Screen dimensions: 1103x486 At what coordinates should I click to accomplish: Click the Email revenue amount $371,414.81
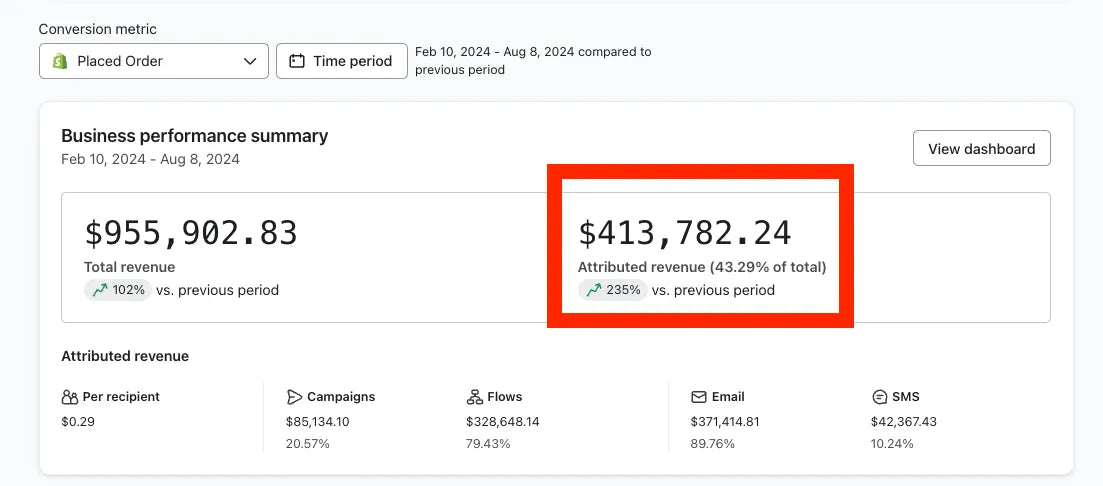coord(725,422)
